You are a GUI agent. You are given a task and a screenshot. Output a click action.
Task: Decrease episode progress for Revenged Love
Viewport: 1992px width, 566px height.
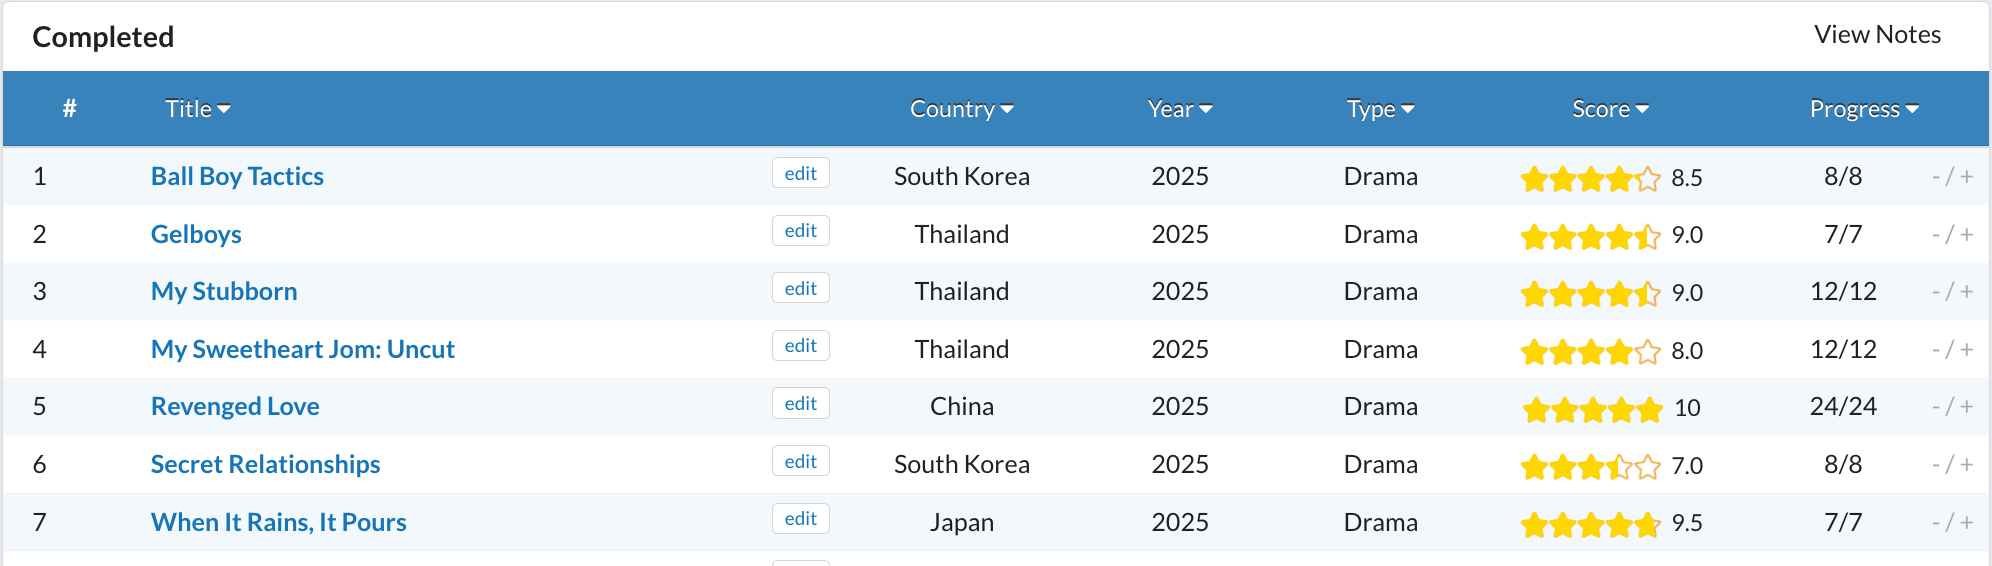coord(1936,407)
